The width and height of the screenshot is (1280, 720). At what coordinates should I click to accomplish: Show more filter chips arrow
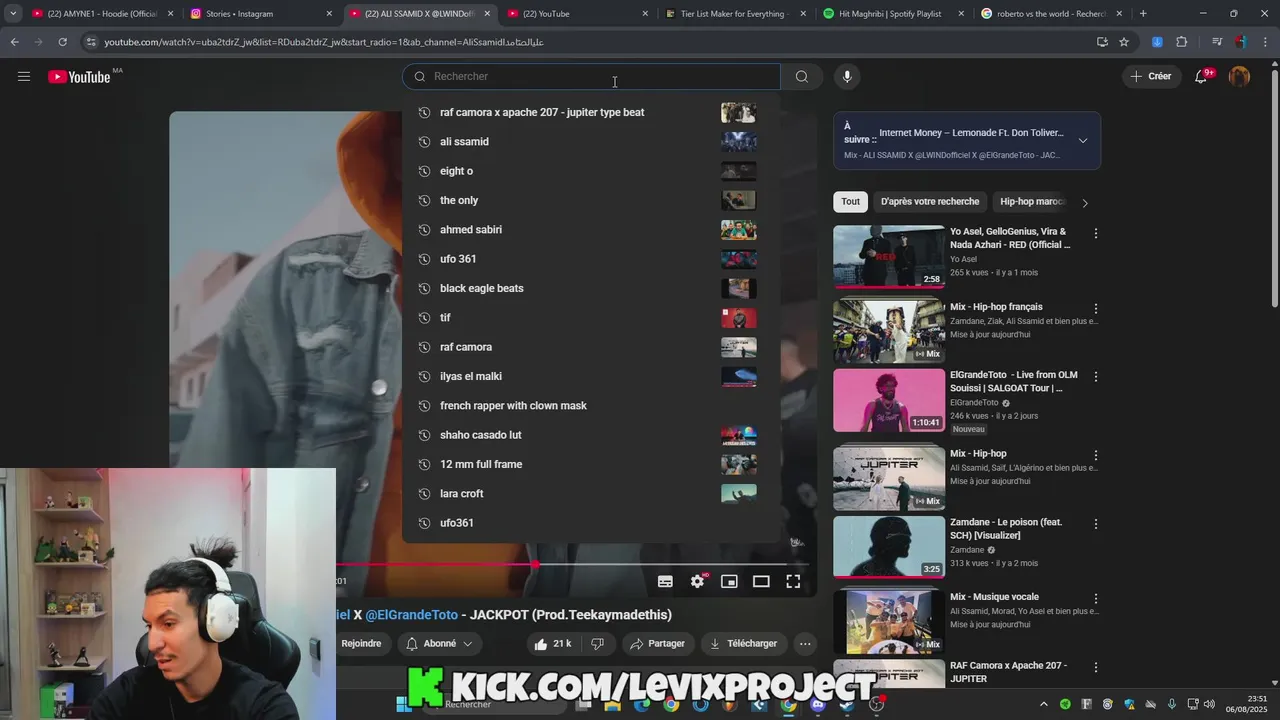coord(1085,202)
